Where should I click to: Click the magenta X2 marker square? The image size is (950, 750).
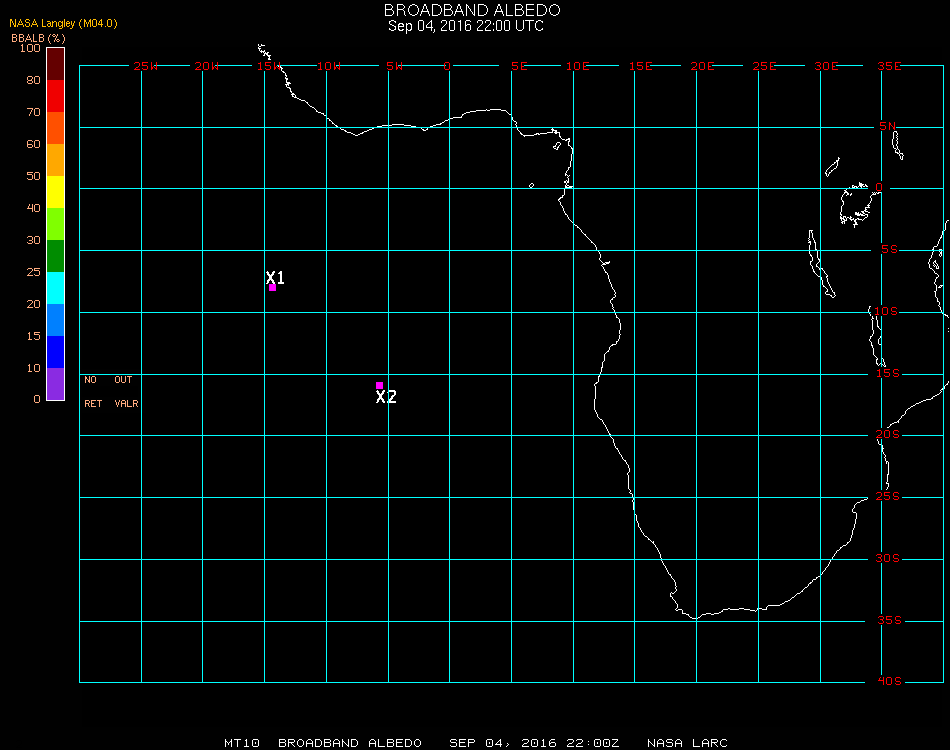click(x=379, y=385)
